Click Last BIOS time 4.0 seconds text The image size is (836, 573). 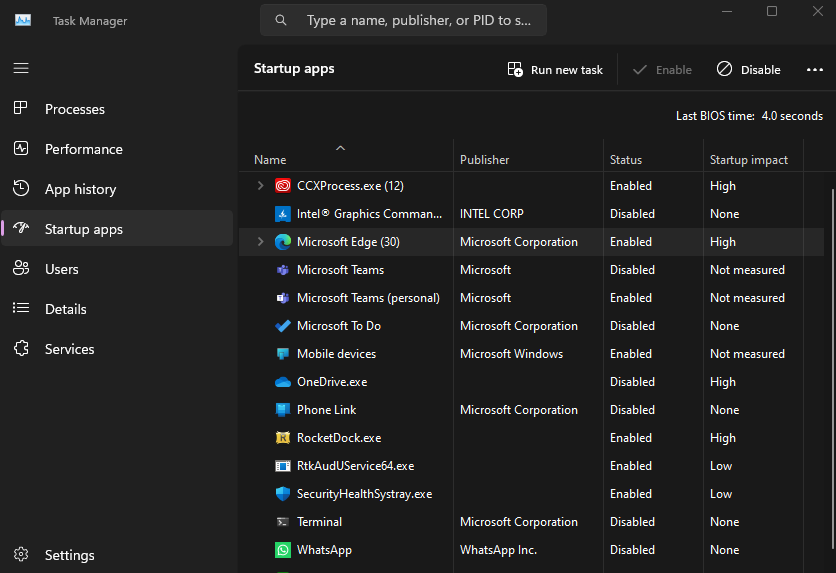coord(749,116)
